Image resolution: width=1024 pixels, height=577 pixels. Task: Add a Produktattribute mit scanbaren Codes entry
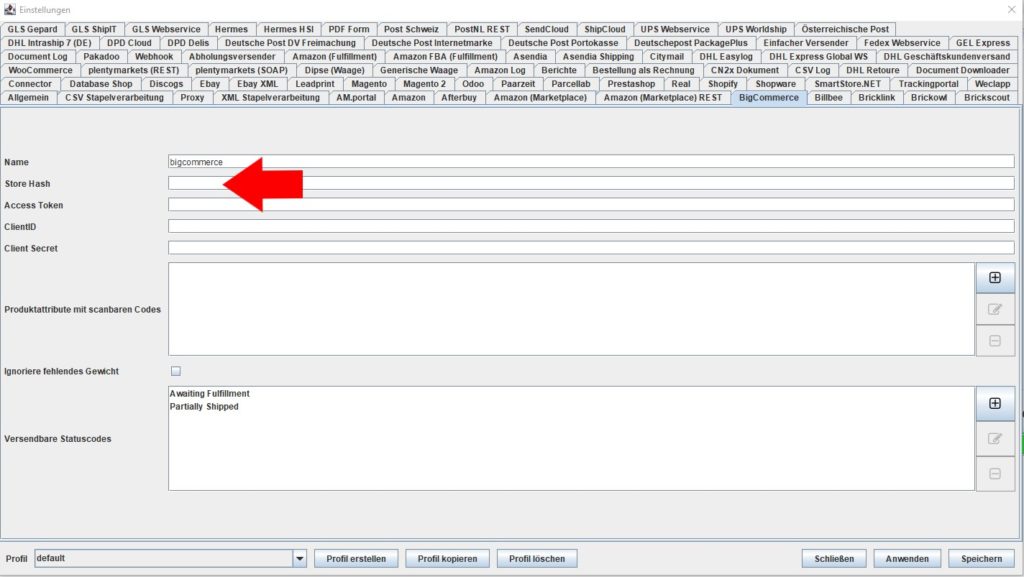pyautogui.click(x=995, y=278)
